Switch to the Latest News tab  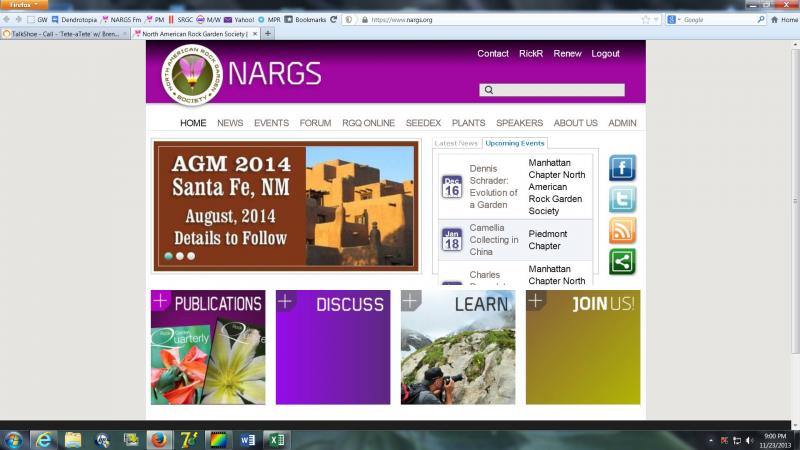tap(456, 143)
